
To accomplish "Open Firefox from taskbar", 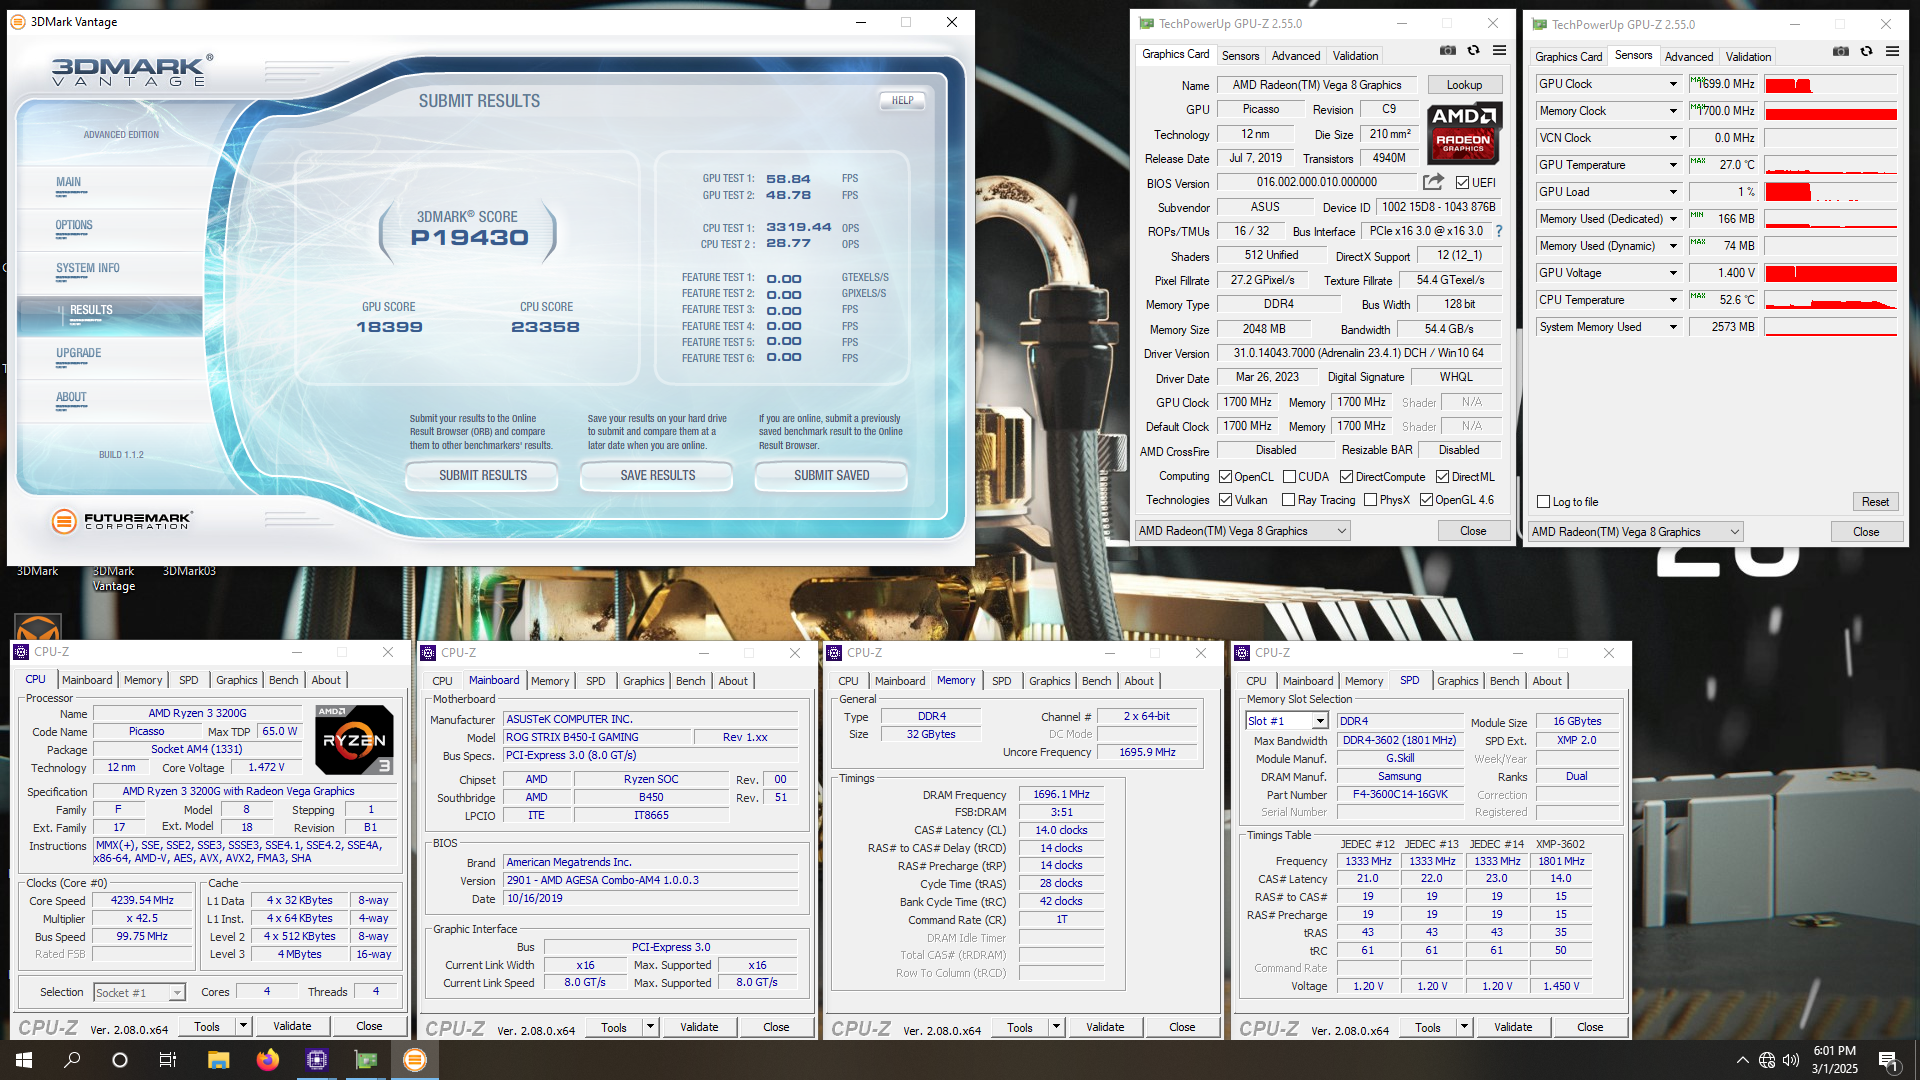I will pyautogui.click(x=267, y=1060).
